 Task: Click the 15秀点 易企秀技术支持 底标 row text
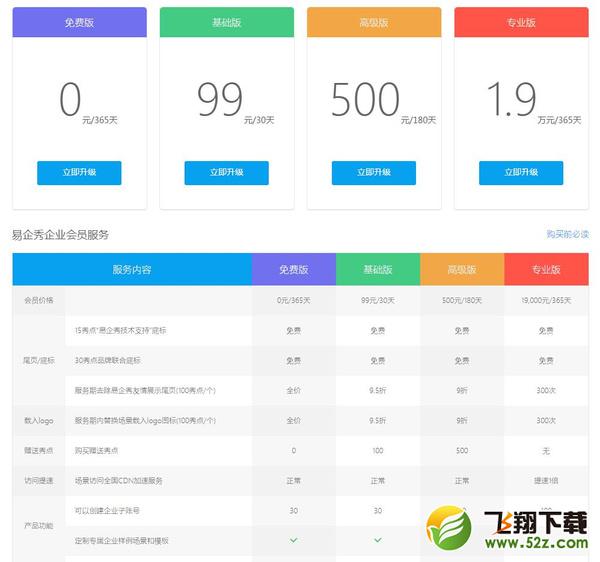(x=121, y=331)
